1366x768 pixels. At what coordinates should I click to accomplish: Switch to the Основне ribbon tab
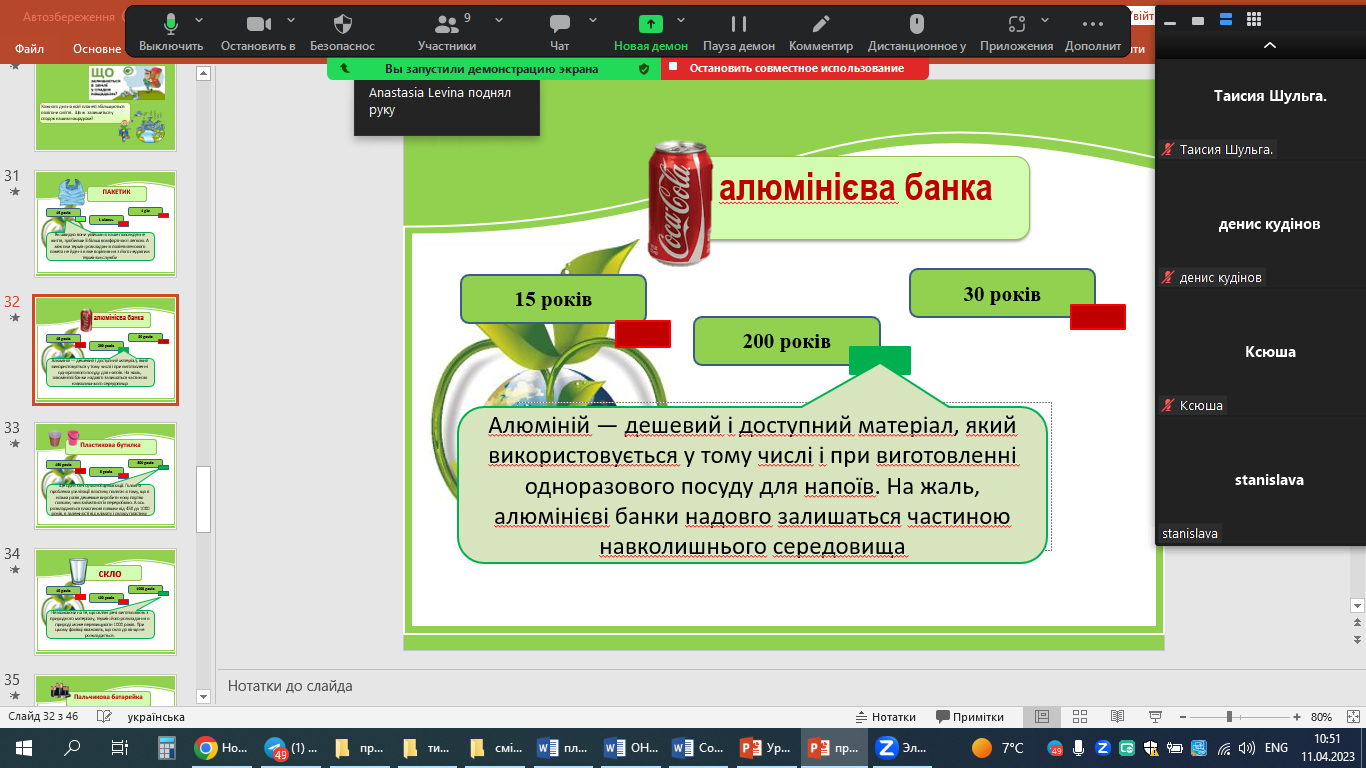coord(97,48)
